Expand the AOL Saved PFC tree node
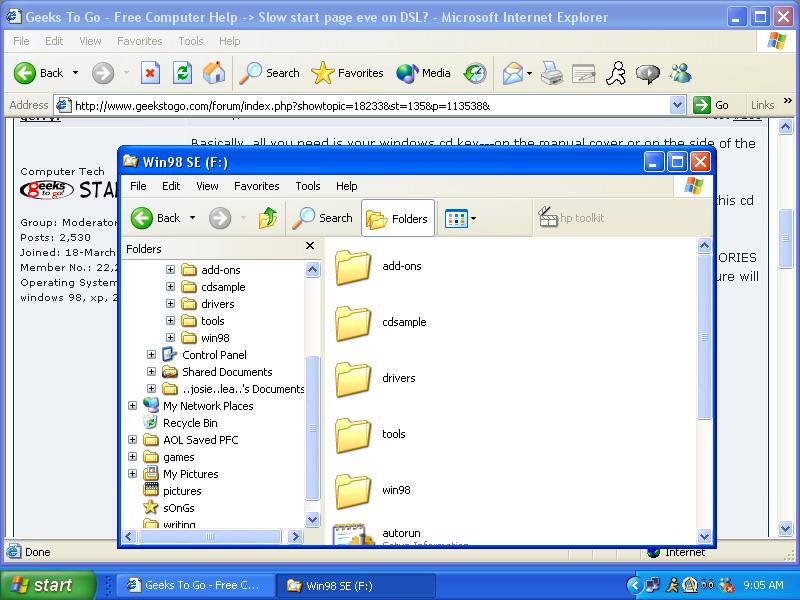The width and height of the screenshot is (800, 600). click(x=133, y=440)
